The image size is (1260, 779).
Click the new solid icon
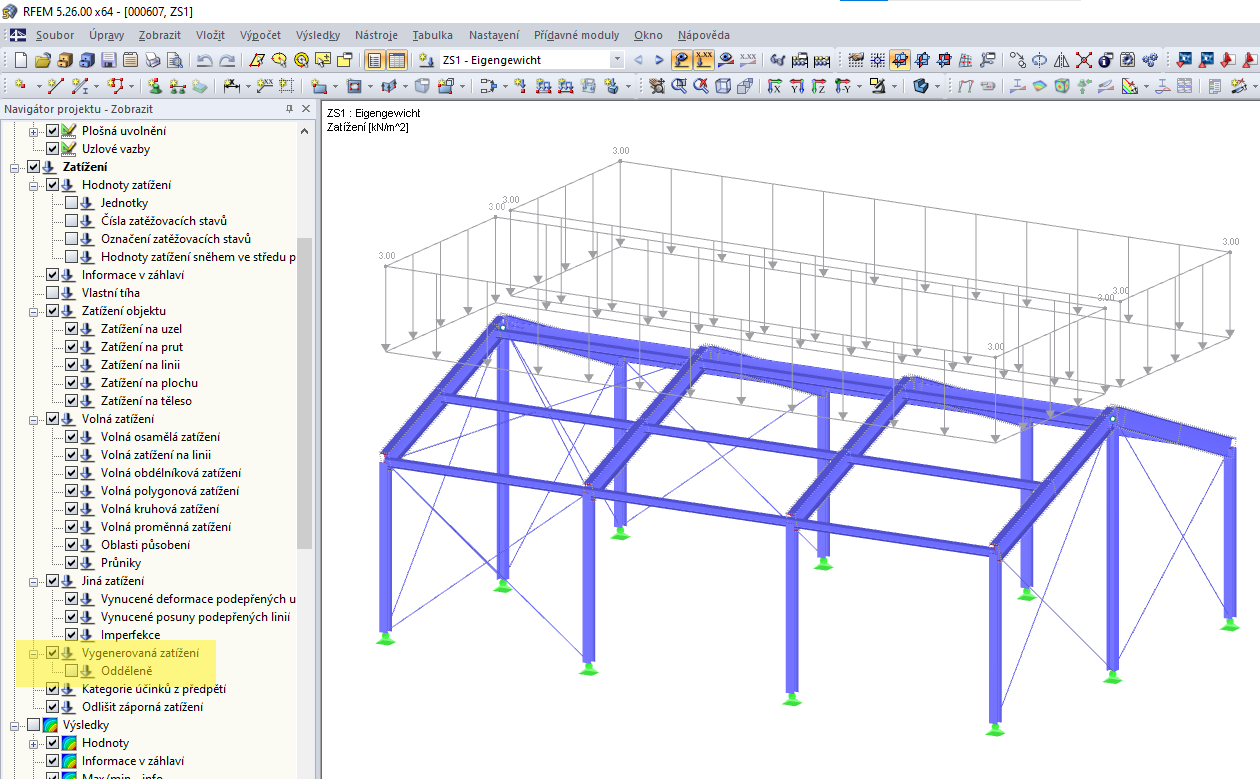[422, 86]
